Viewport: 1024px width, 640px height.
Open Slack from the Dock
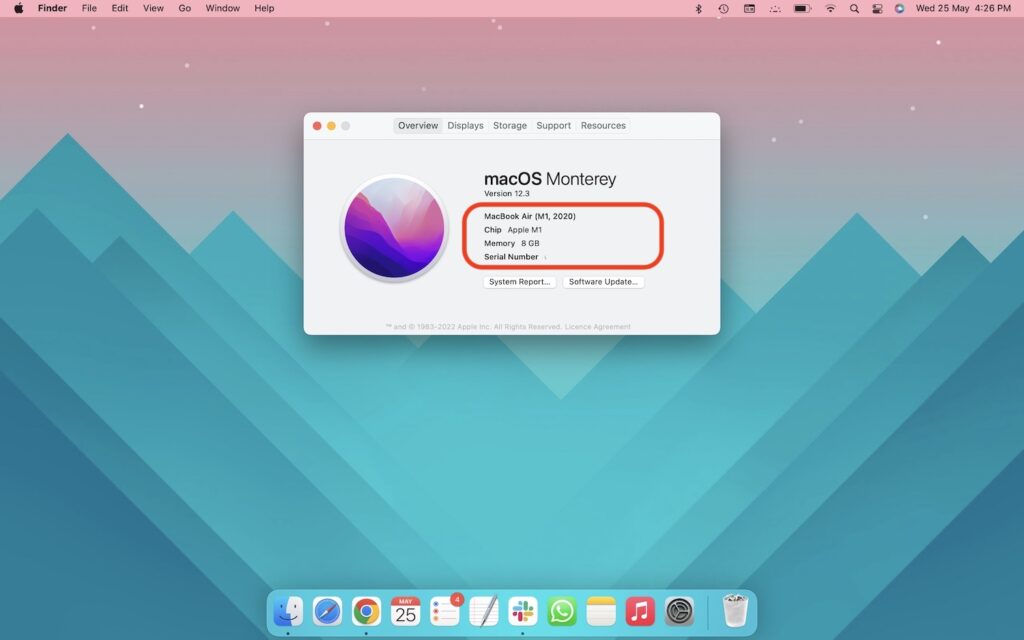tap(523, 608)
